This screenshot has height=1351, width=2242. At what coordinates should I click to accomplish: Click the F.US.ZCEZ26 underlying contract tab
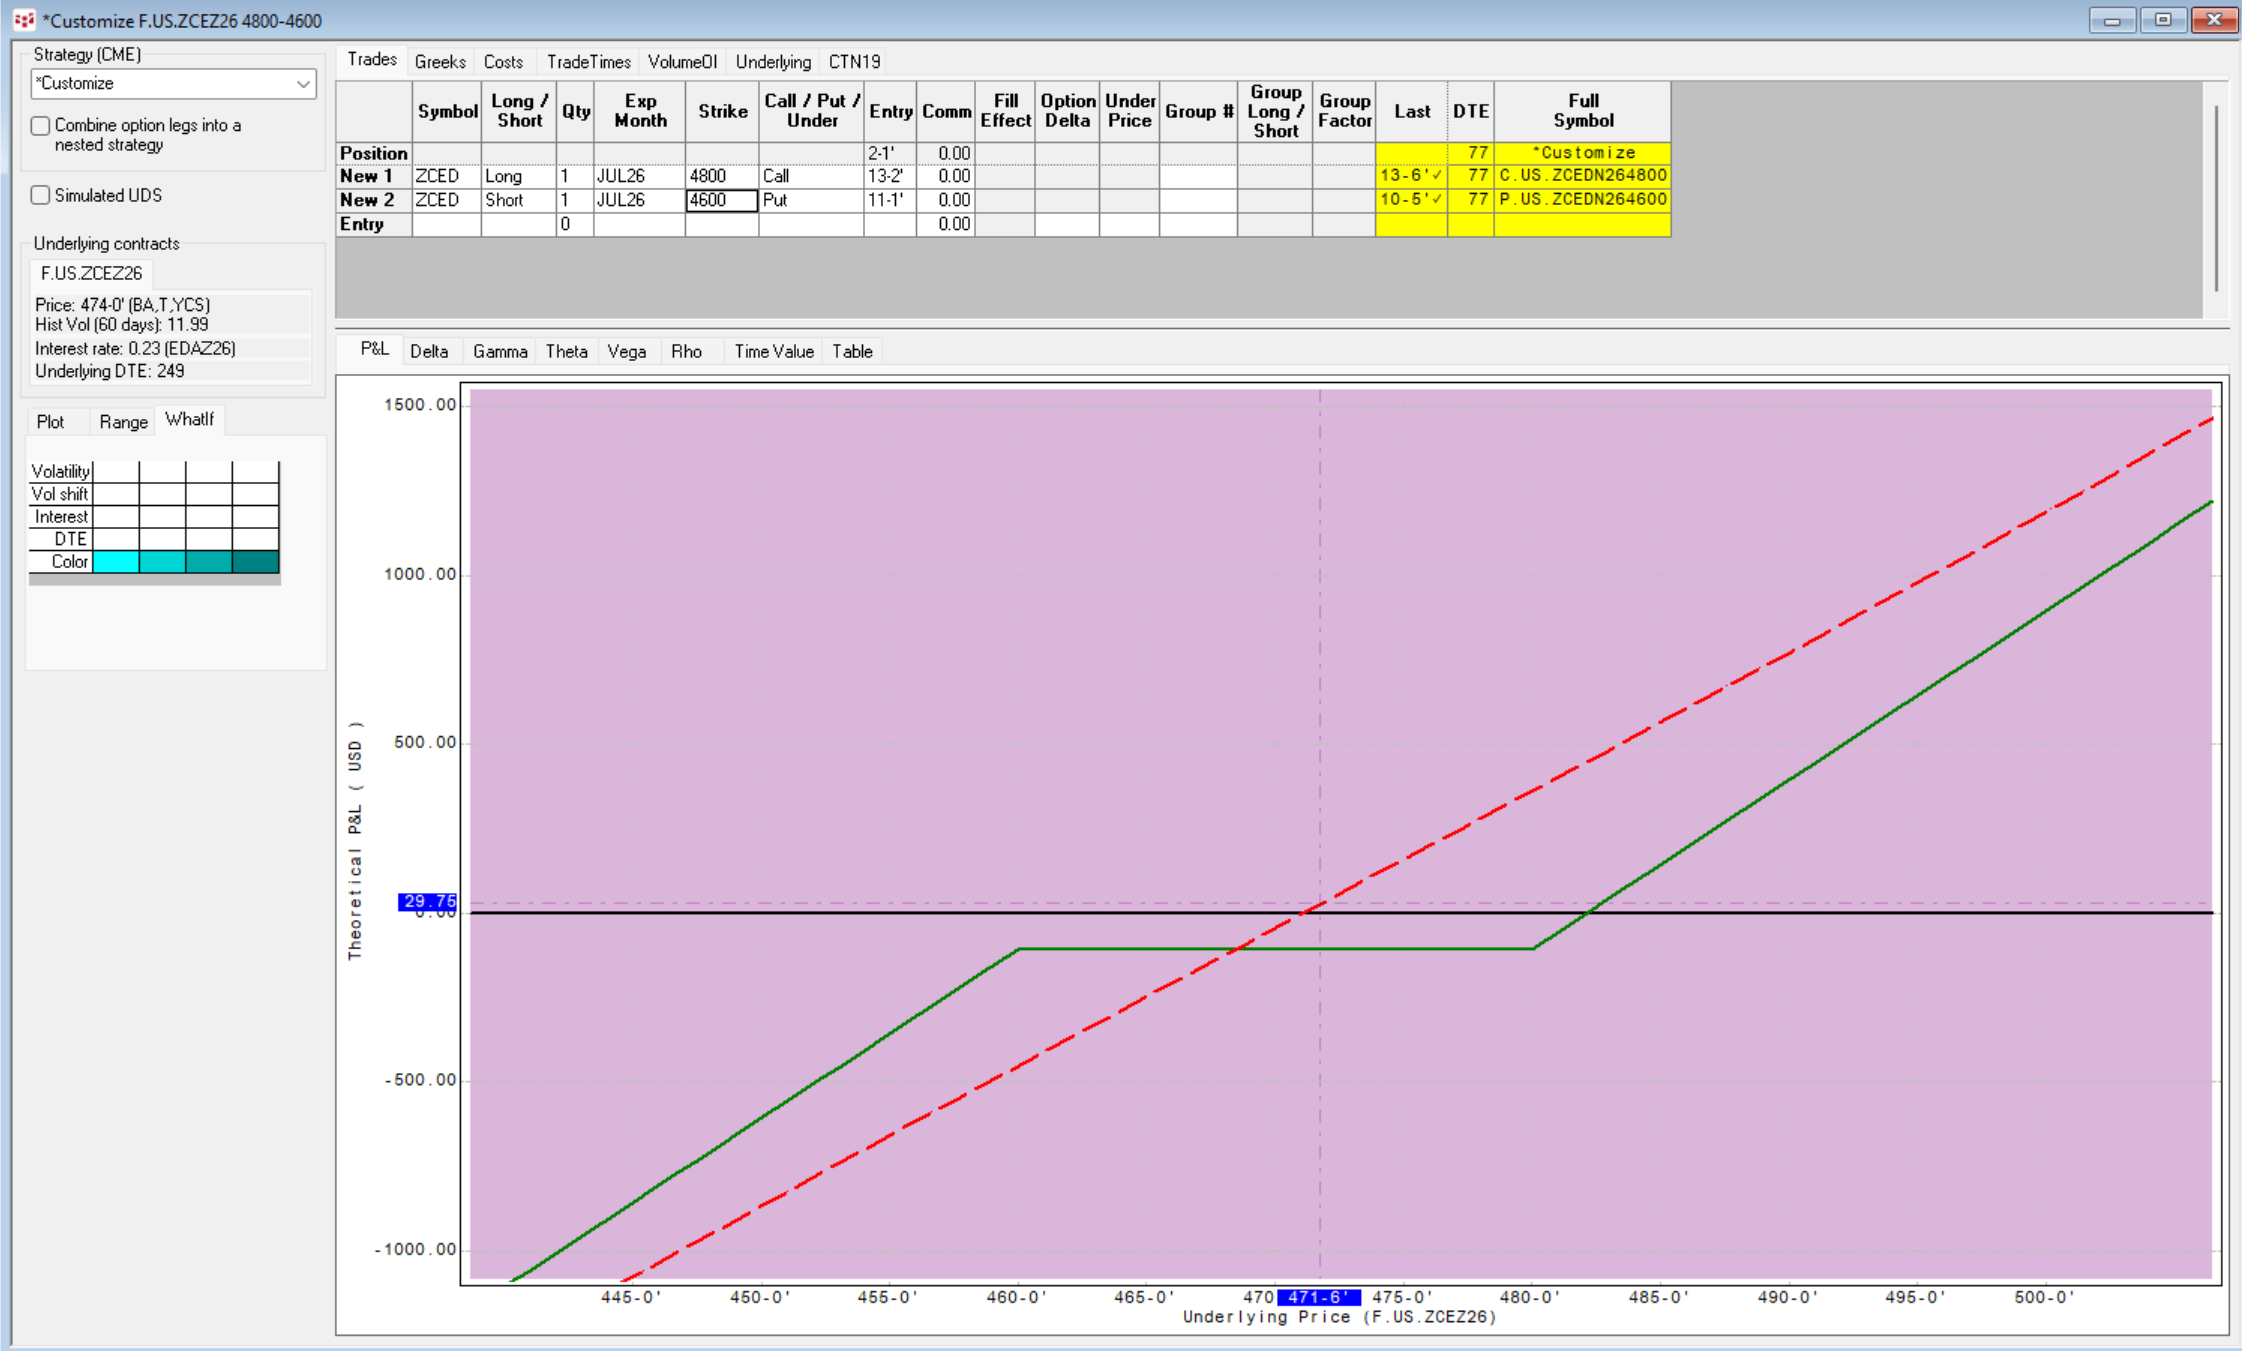(91, 273)
